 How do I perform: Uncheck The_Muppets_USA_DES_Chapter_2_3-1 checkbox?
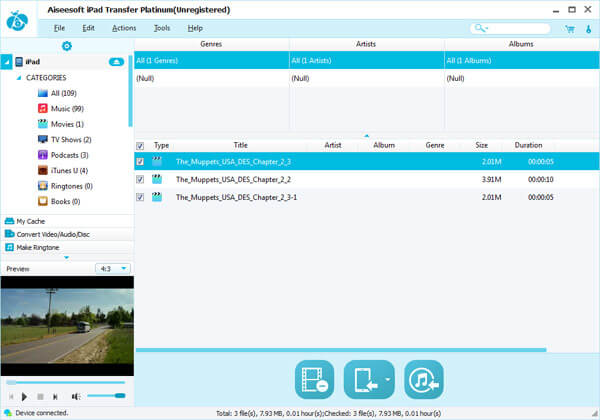point(140,197)
